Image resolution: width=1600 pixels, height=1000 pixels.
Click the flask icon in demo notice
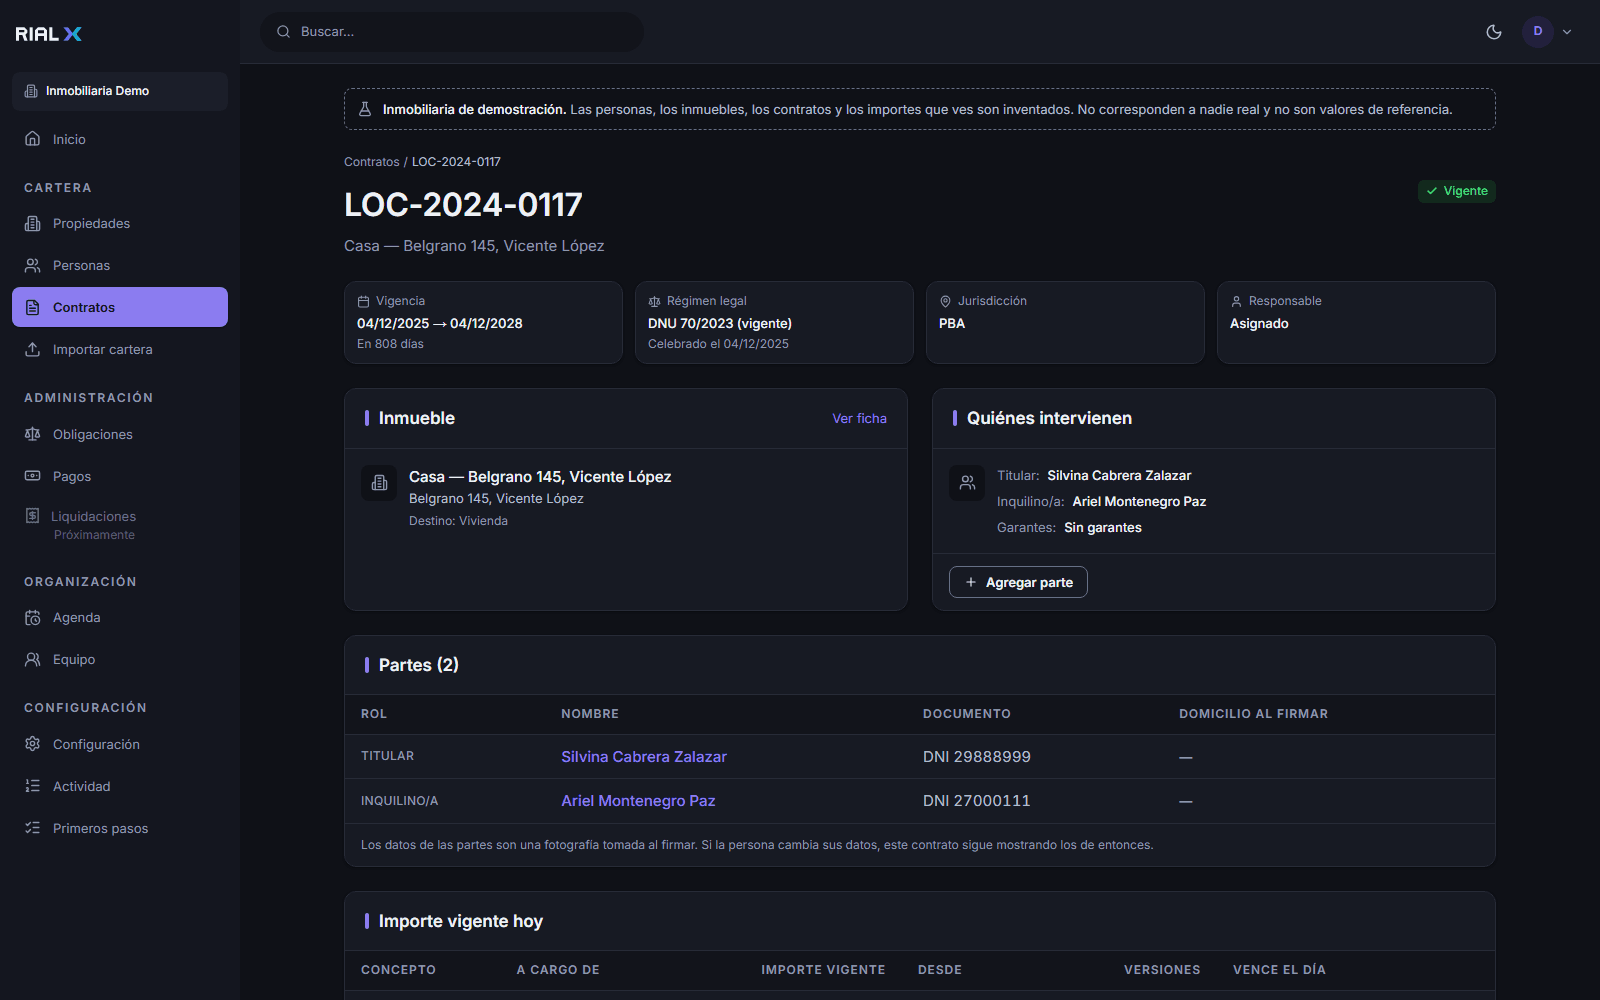click(365, 109)
